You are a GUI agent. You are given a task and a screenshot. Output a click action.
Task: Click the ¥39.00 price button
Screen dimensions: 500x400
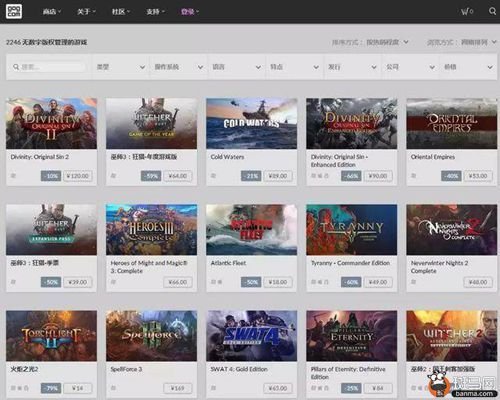click(x=78, y=282)
